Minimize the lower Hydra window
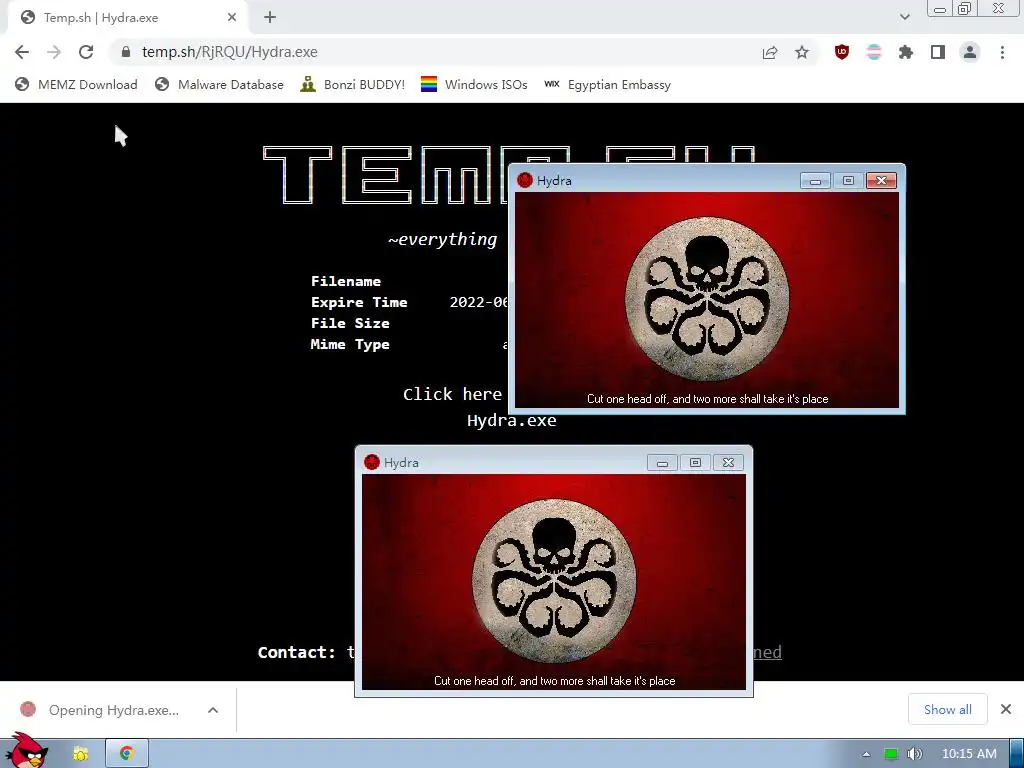The width and height of the screenshot is (1024, 768). 662,463
